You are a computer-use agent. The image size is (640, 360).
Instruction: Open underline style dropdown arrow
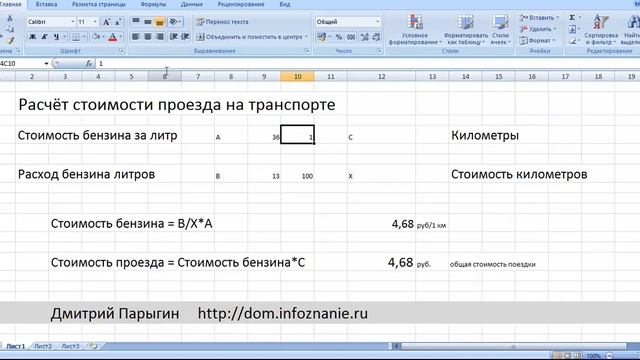[x=64, y=37]
